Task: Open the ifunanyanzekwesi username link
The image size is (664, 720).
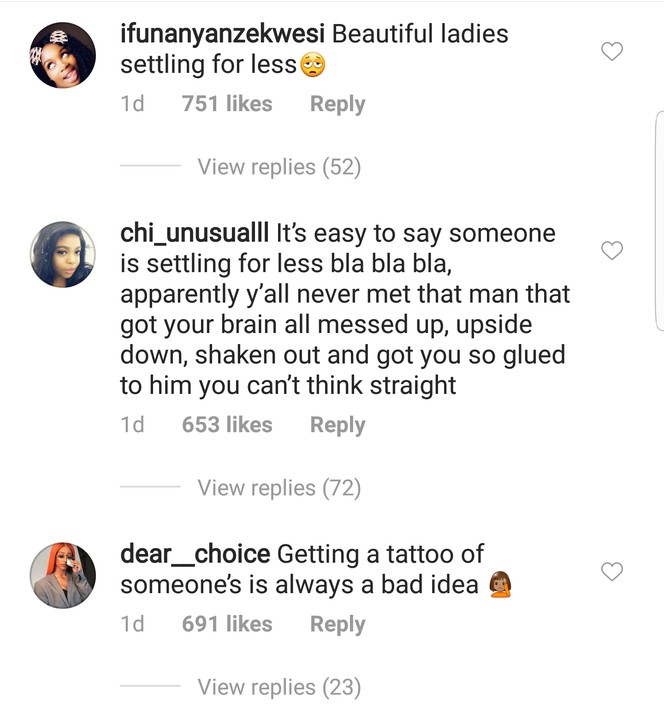Action: click(222, 34)
